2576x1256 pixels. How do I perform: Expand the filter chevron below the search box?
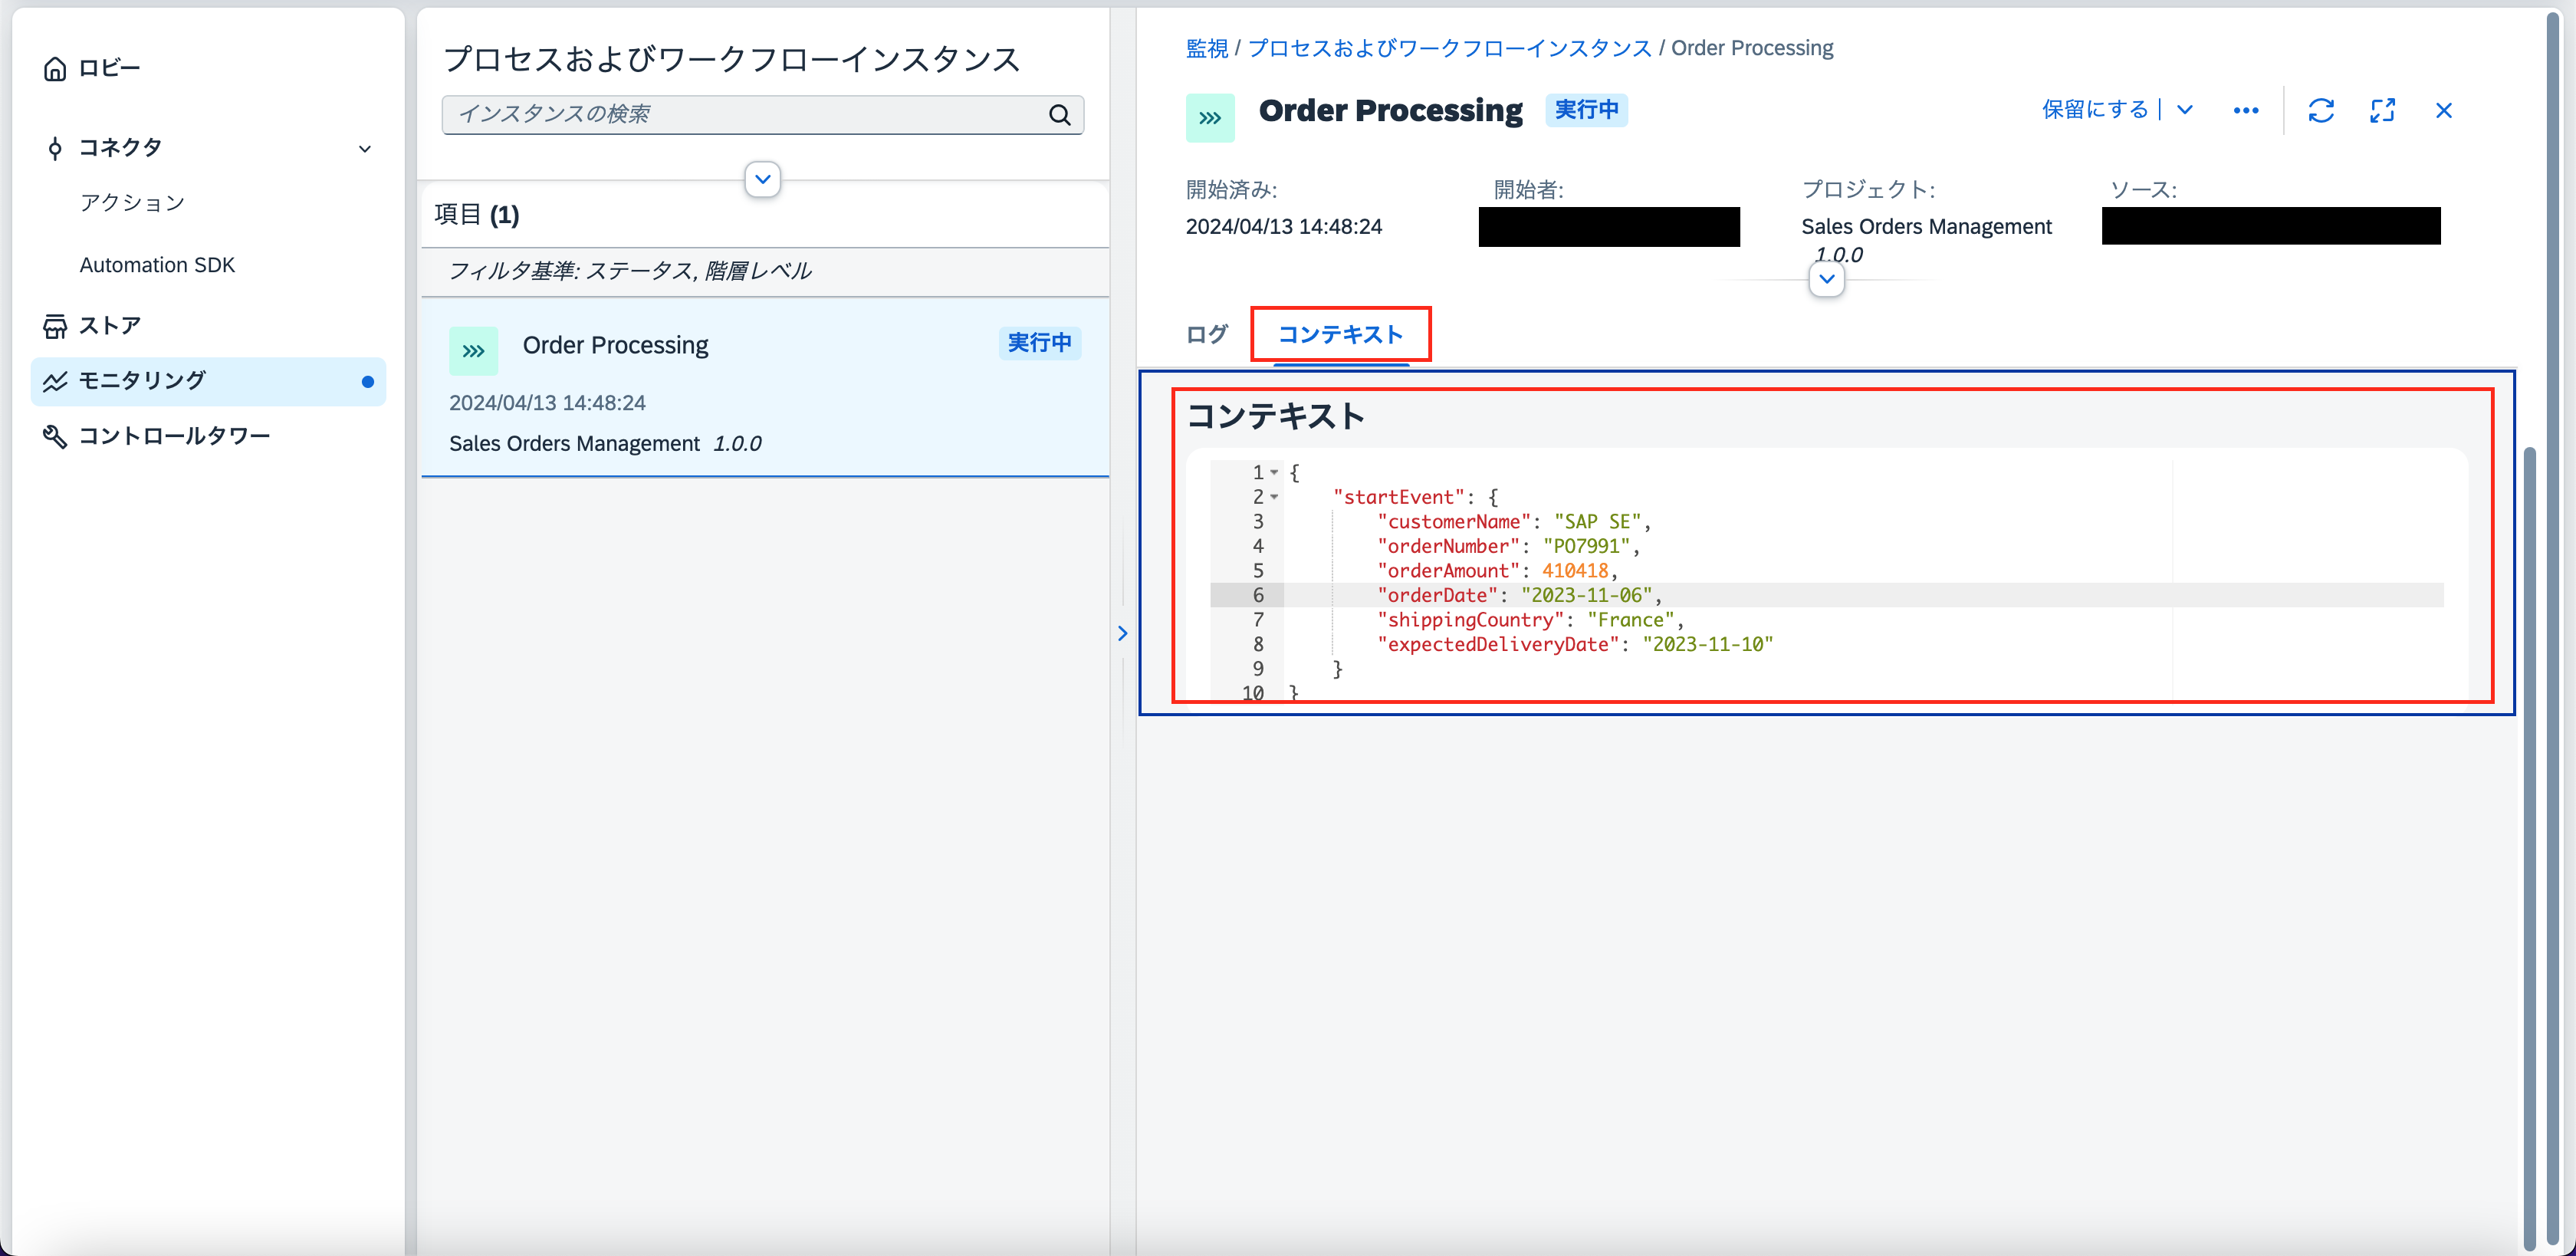[x=762, y=179]
